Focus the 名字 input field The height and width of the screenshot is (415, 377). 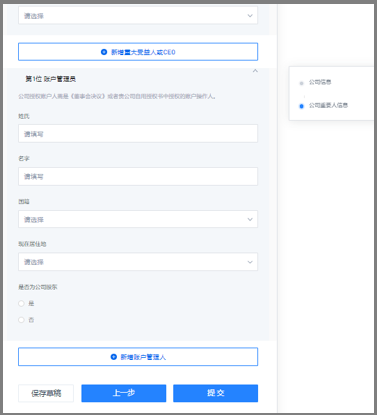(138, 176)
